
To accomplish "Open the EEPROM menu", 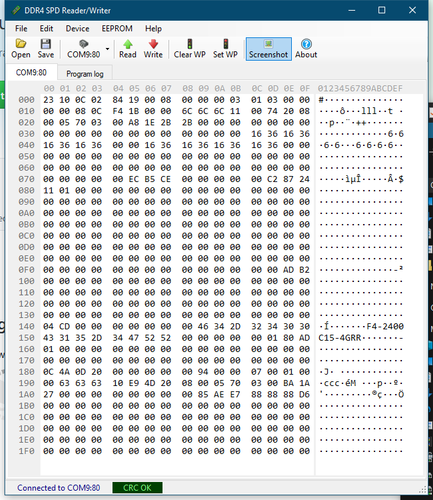I will point(117,29).
